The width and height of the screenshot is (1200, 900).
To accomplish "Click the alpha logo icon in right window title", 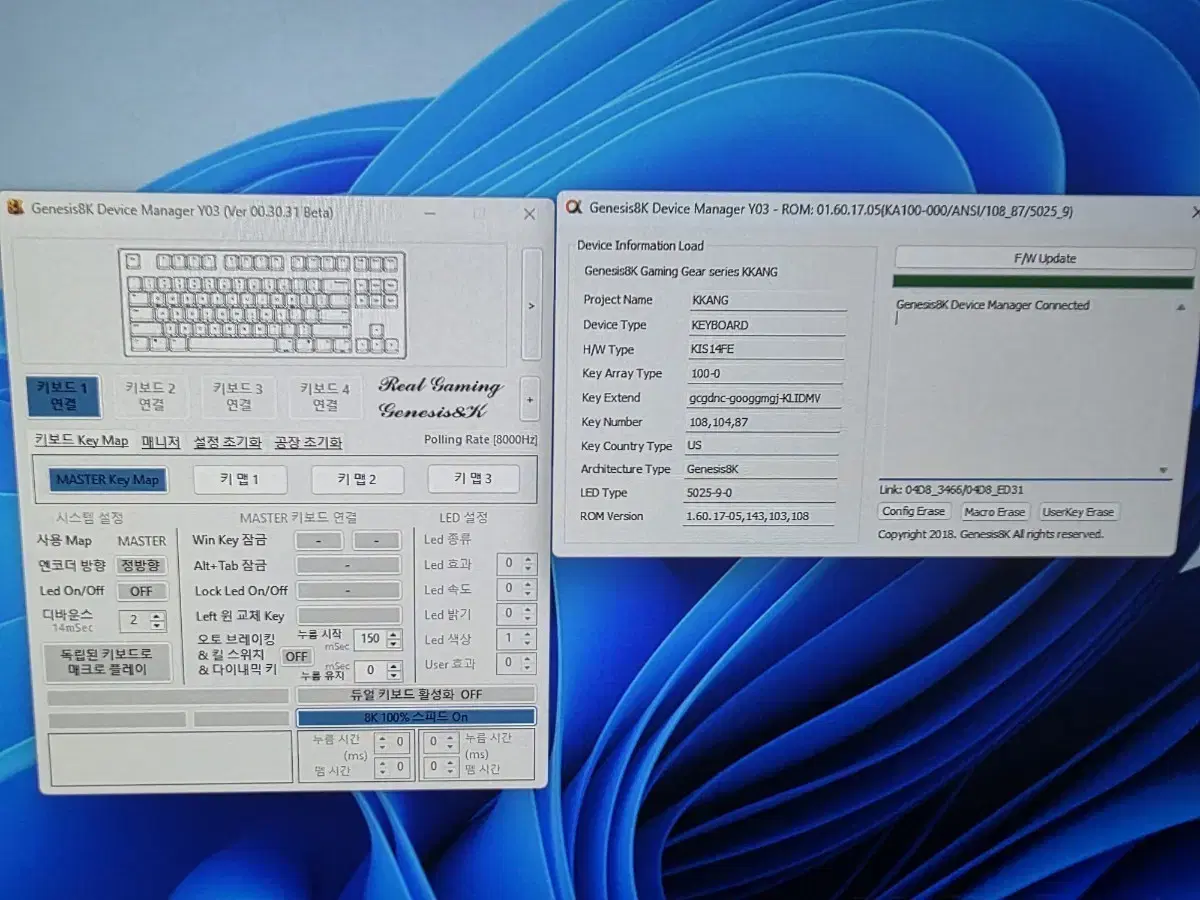I will point(573,208).
